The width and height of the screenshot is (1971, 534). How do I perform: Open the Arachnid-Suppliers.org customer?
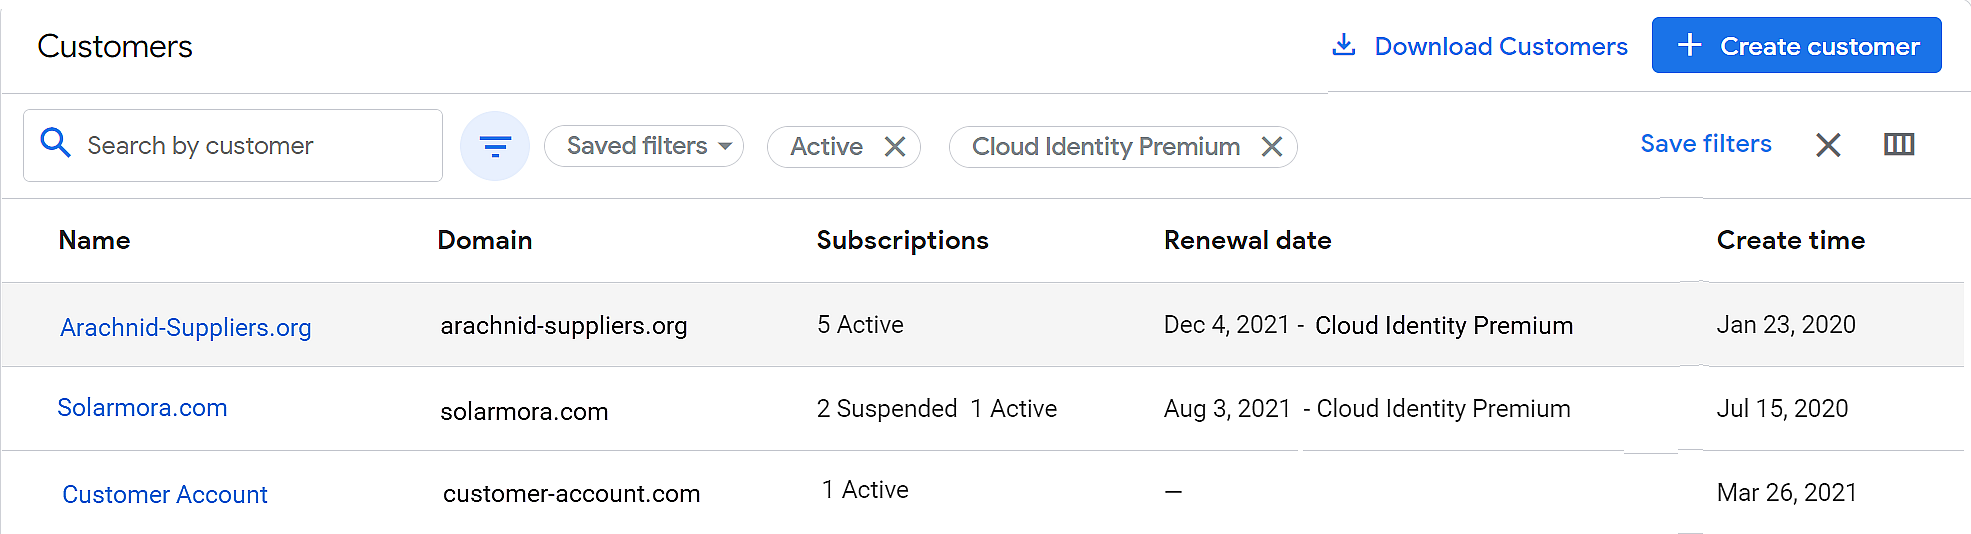pos(186,327)
